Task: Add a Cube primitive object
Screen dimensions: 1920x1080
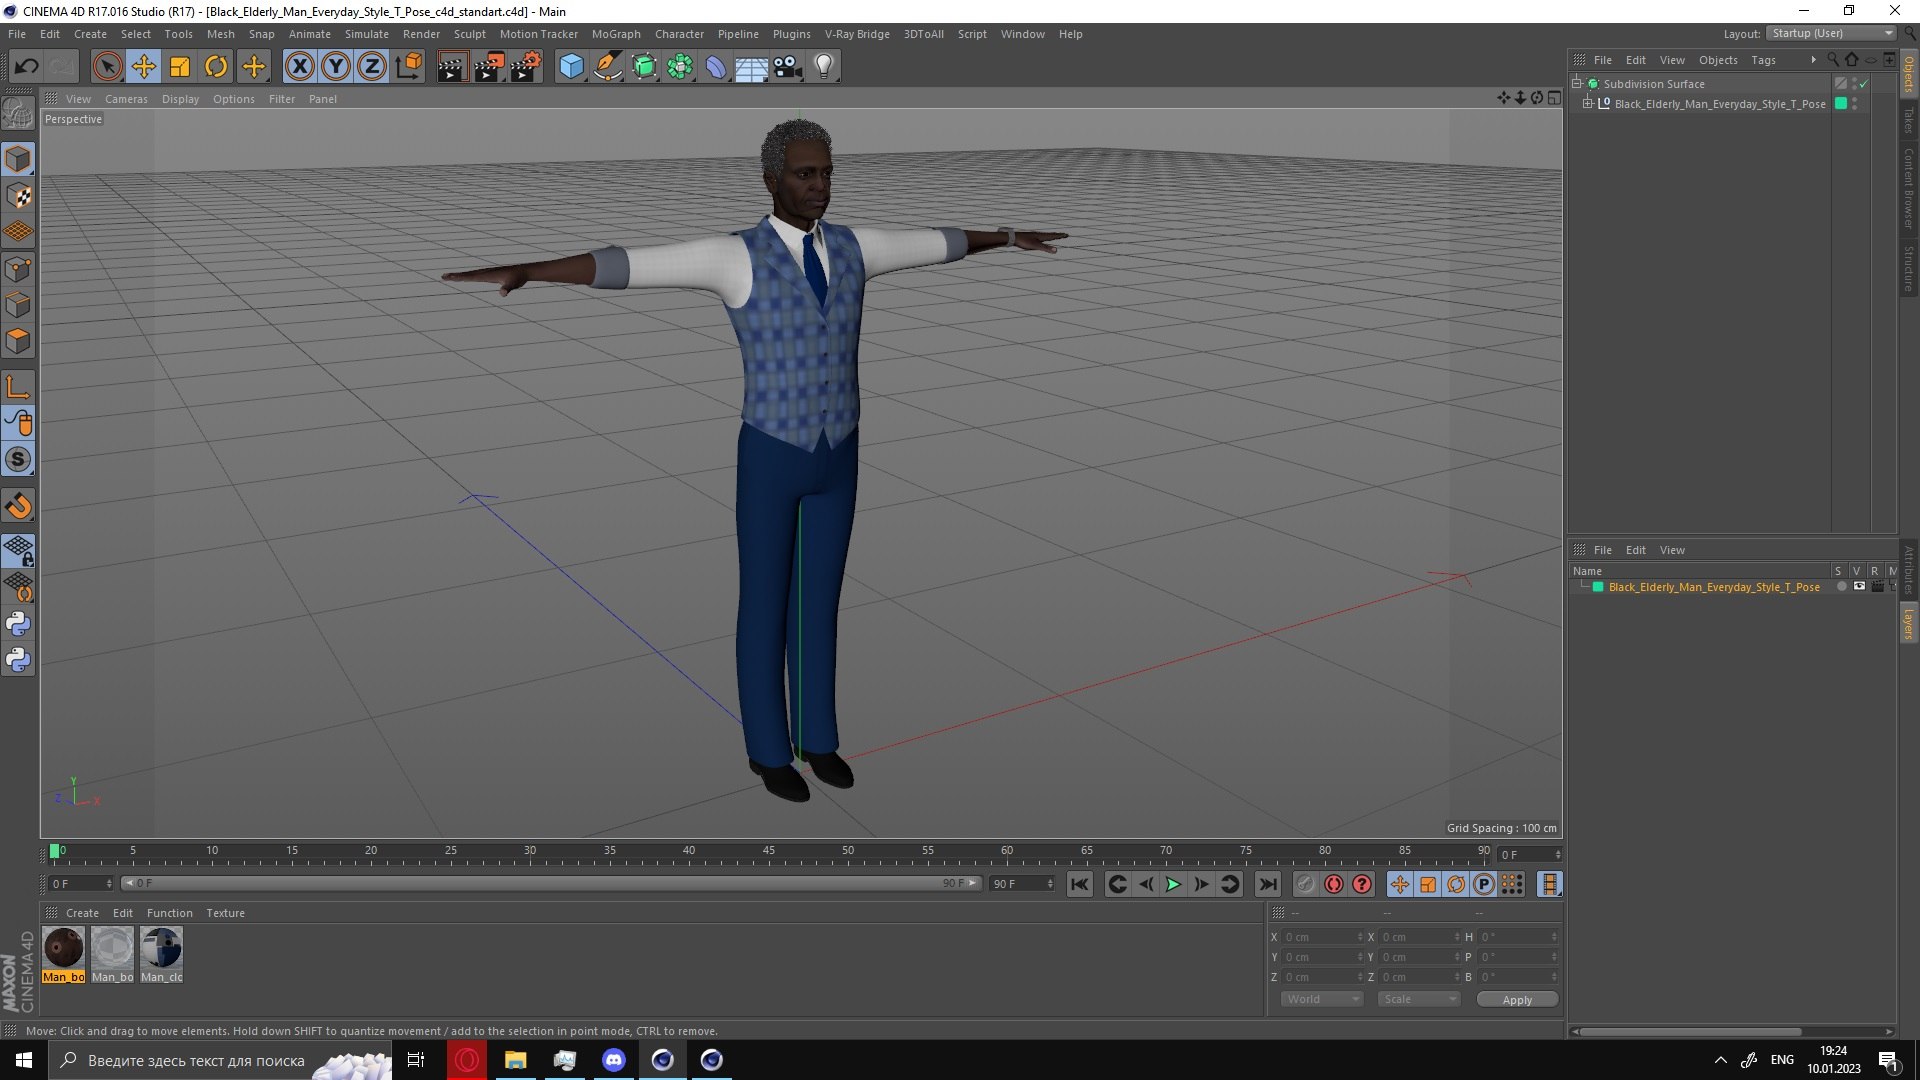Action: click(x=571, y=67)
